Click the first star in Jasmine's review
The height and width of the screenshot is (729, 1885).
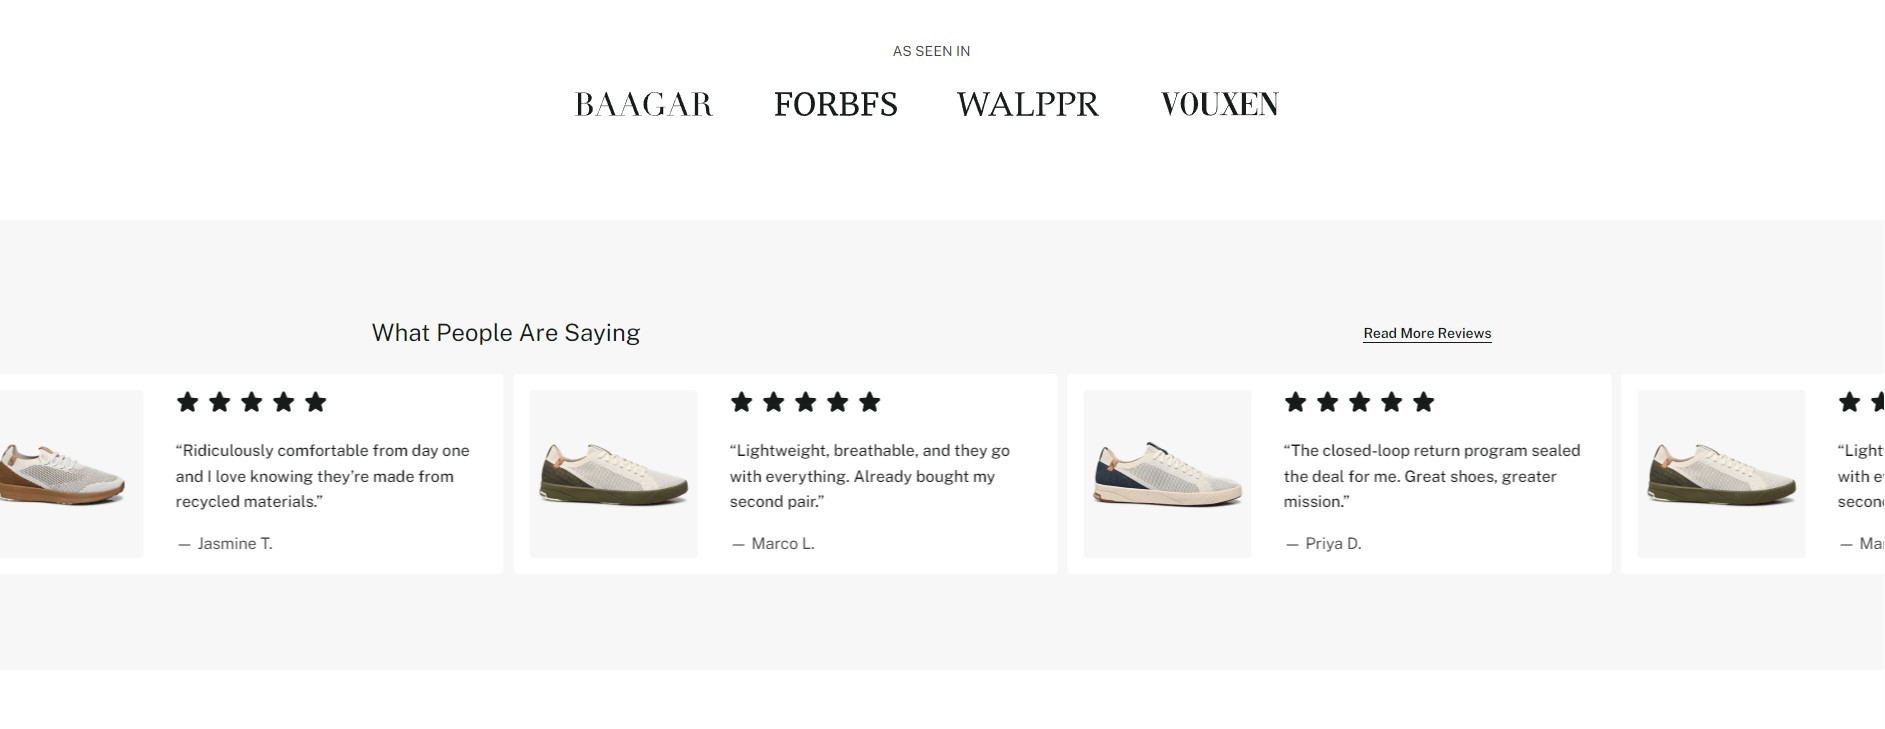click(x=187, y=402)
